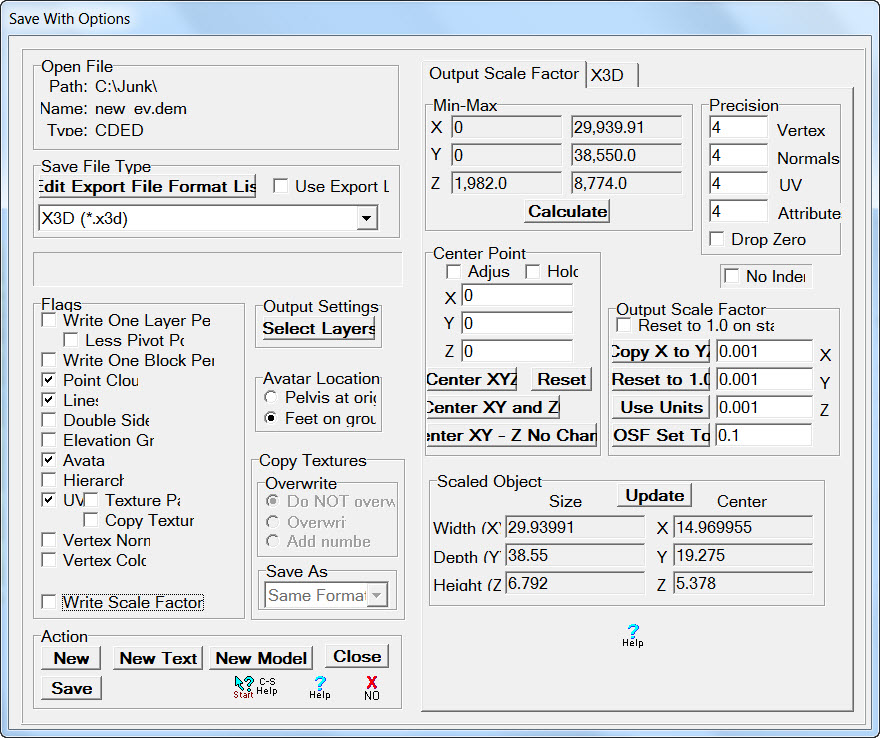This screenshot has width=880, height=738.
Task: Click Vertex precision input field
Action: (x=738, y=127)
